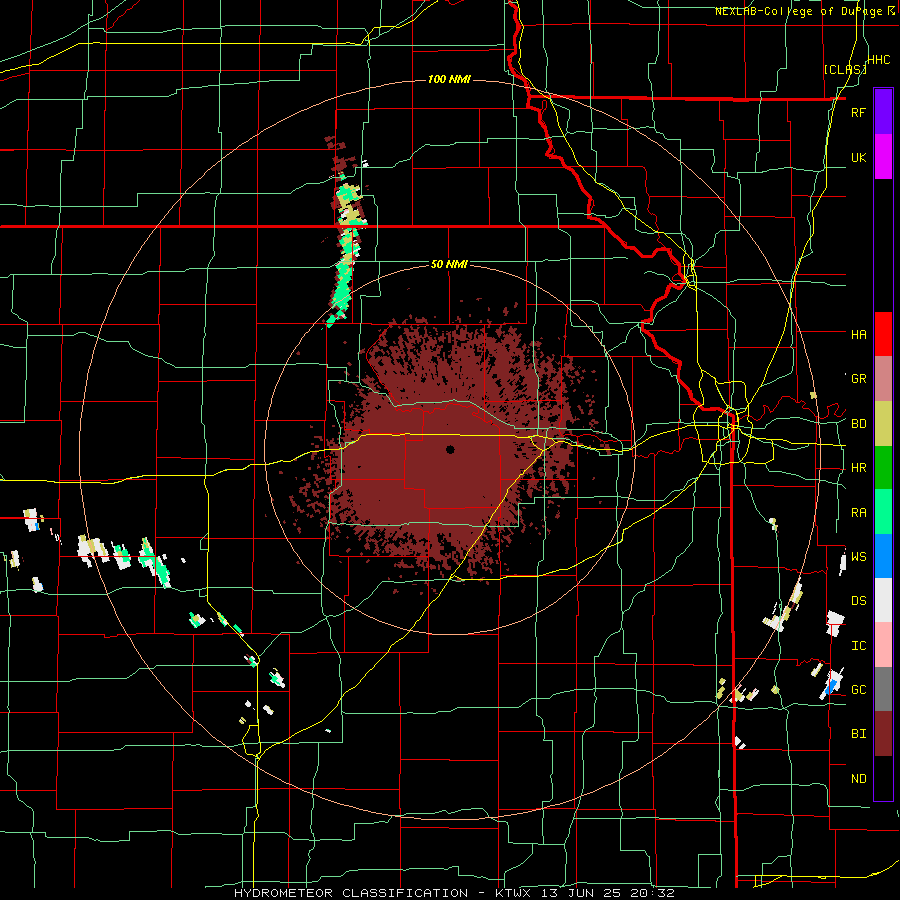Click the magenta UK color swatch

(883, 156)
